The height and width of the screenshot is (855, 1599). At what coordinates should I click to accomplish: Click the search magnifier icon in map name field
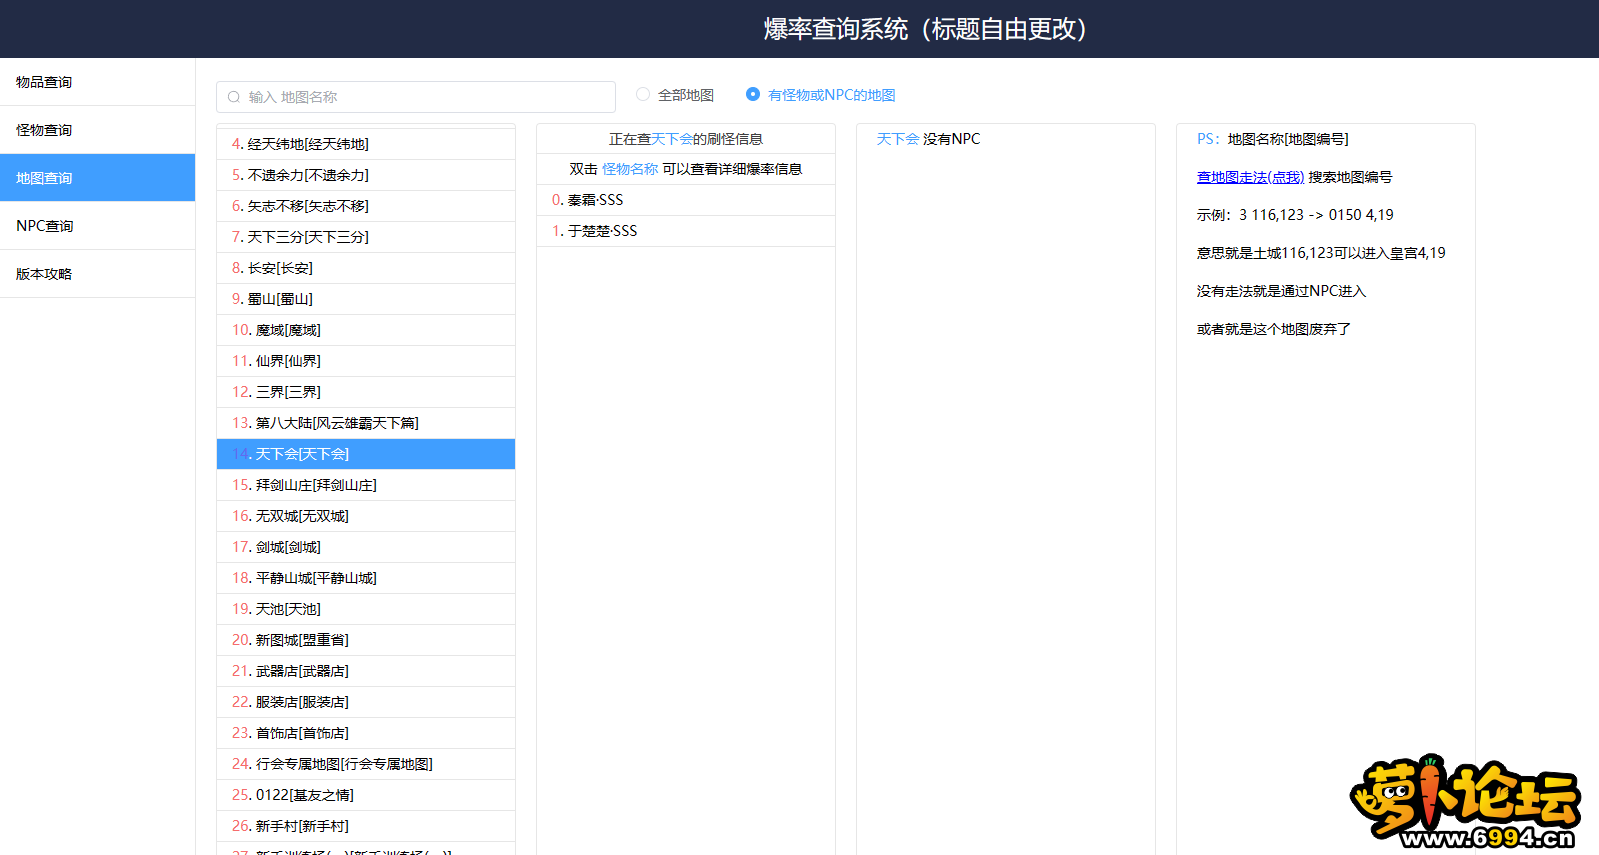click(234, 97)
